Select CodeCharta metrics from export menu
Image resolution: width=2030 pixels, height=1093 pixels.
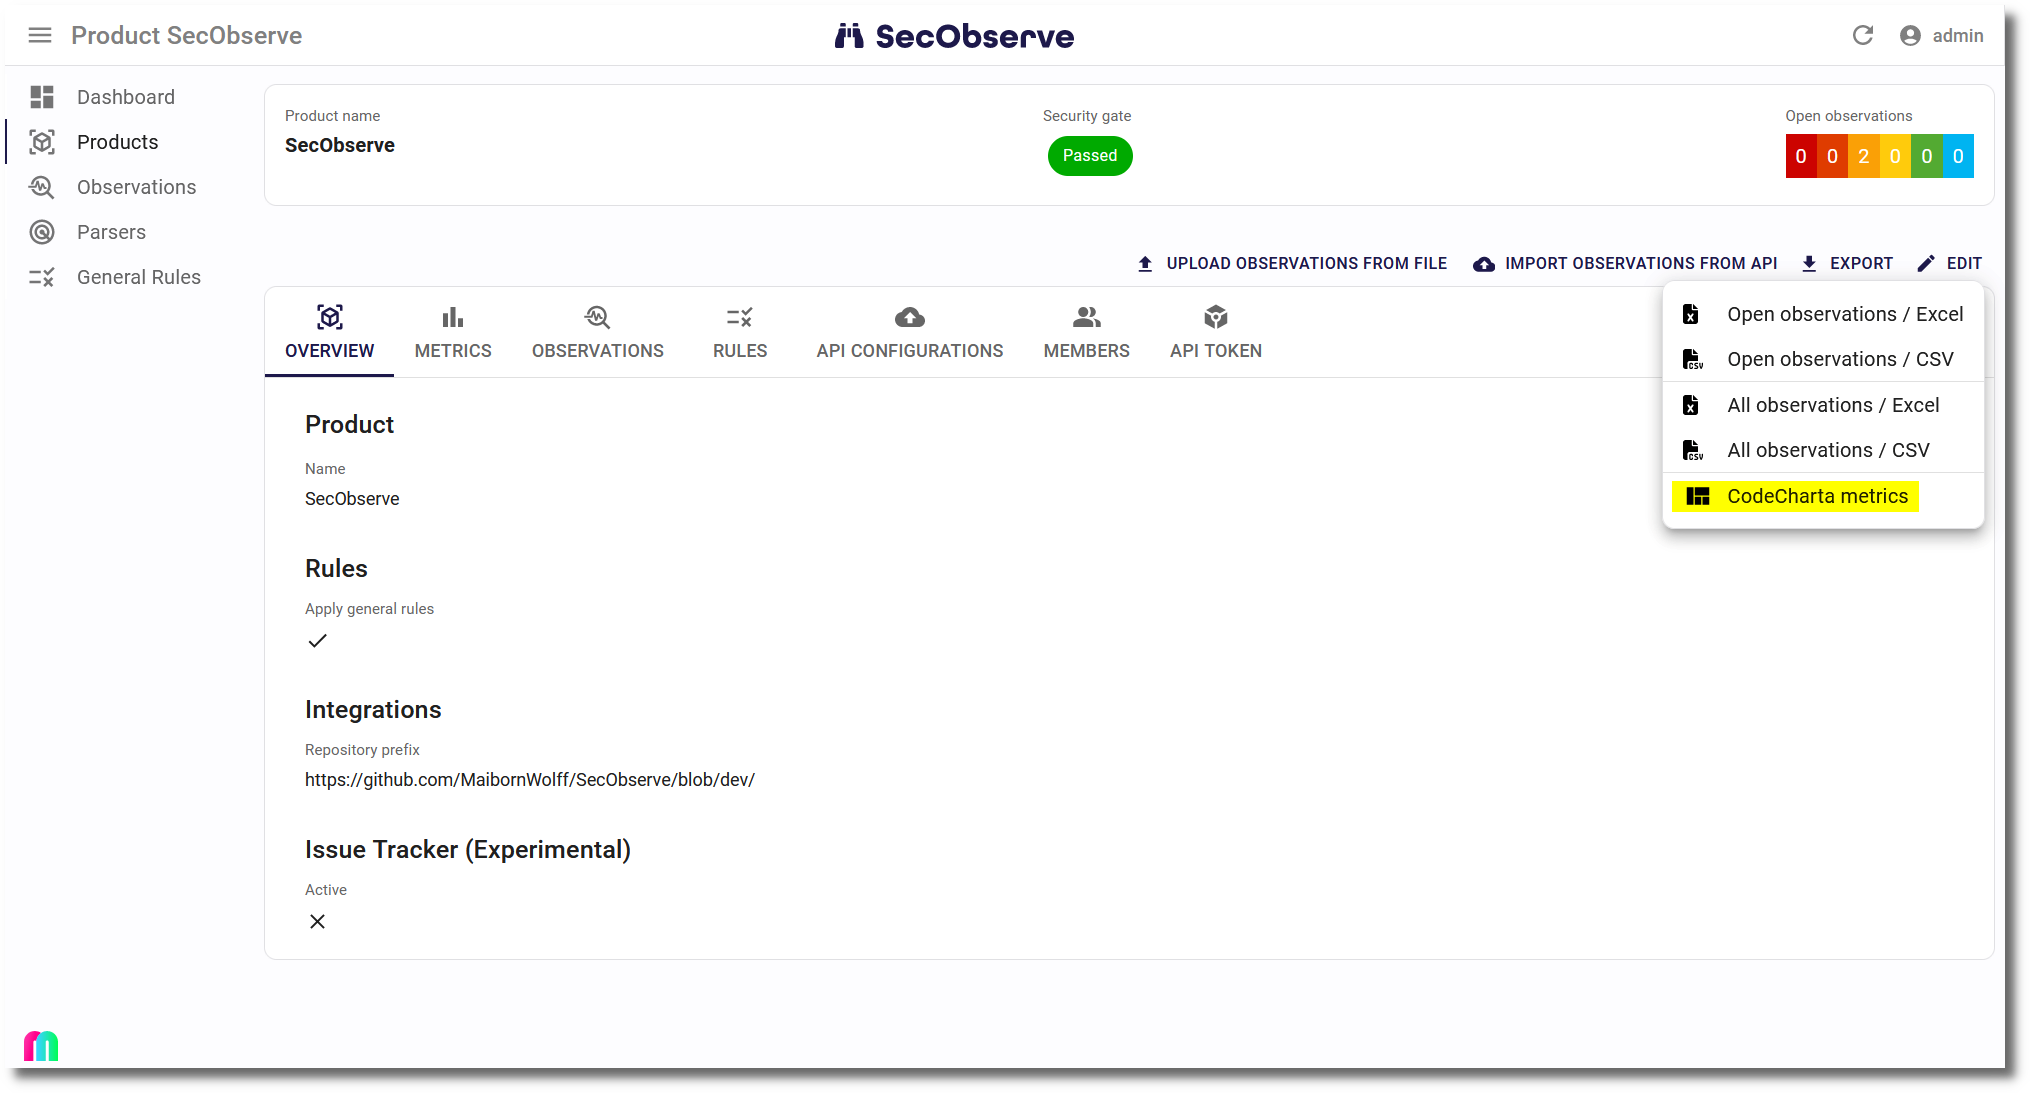click(x=1816, y=496)
